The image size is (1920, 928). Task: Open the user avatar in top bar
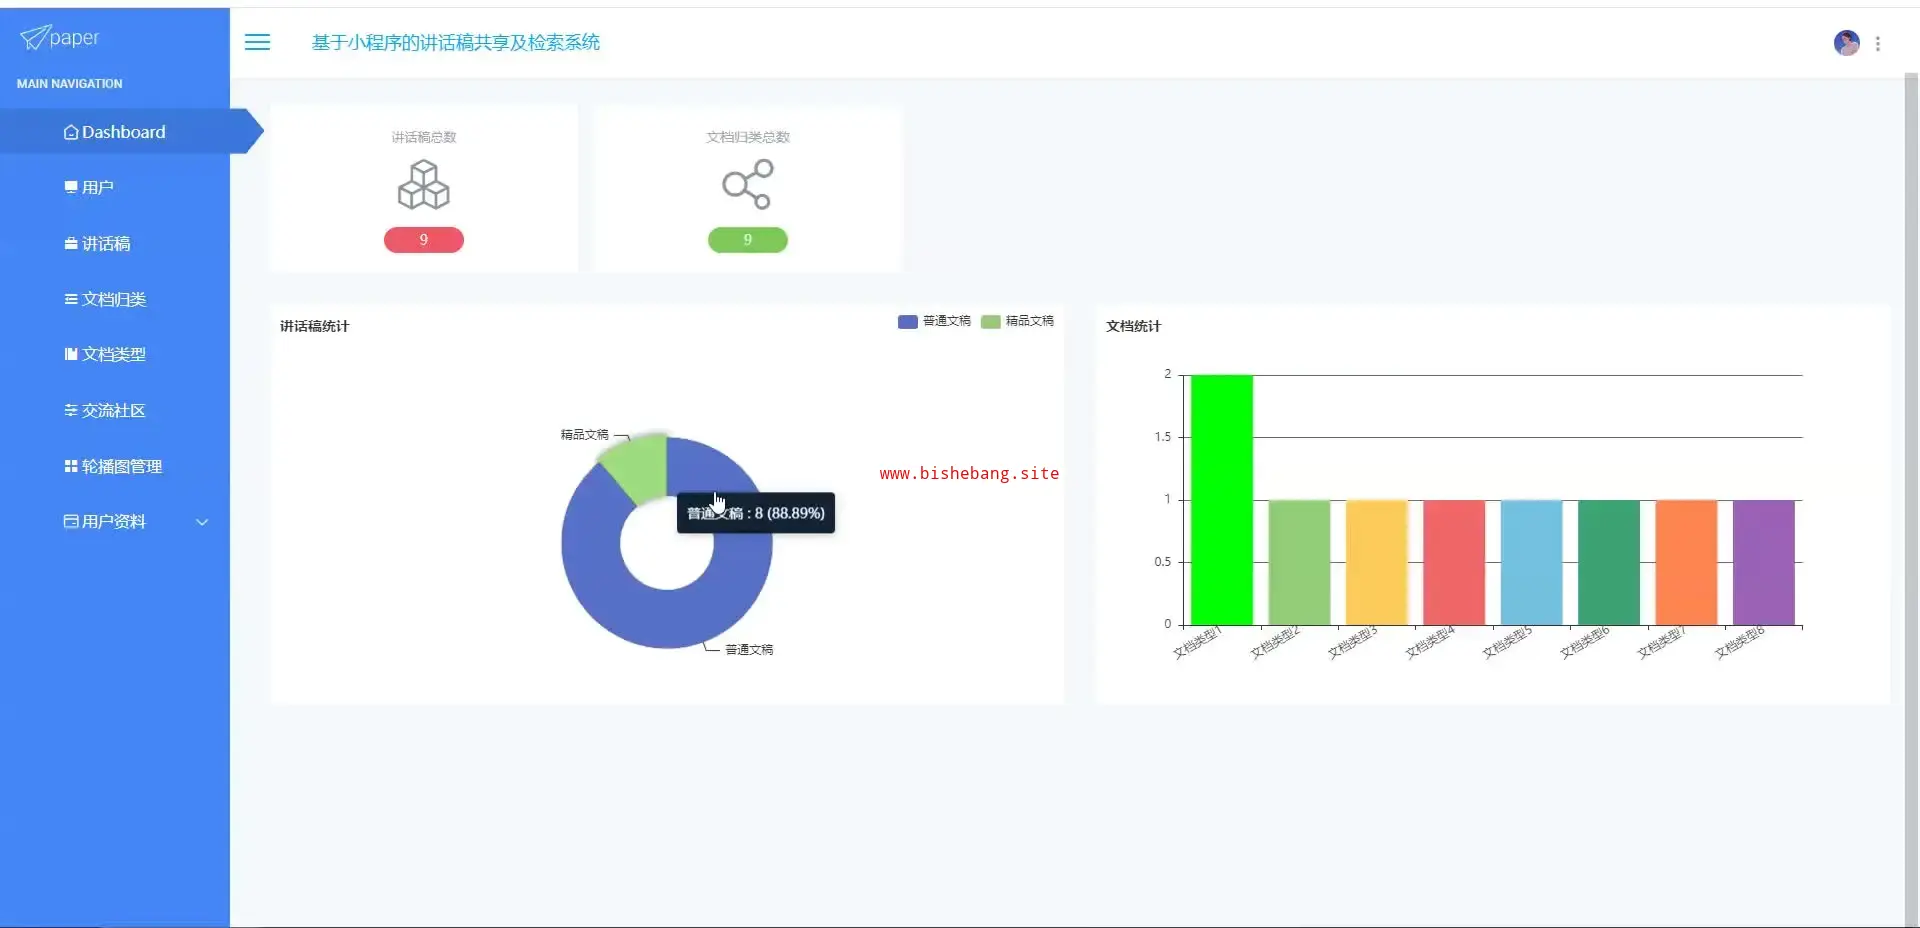tap(1846, 43)
